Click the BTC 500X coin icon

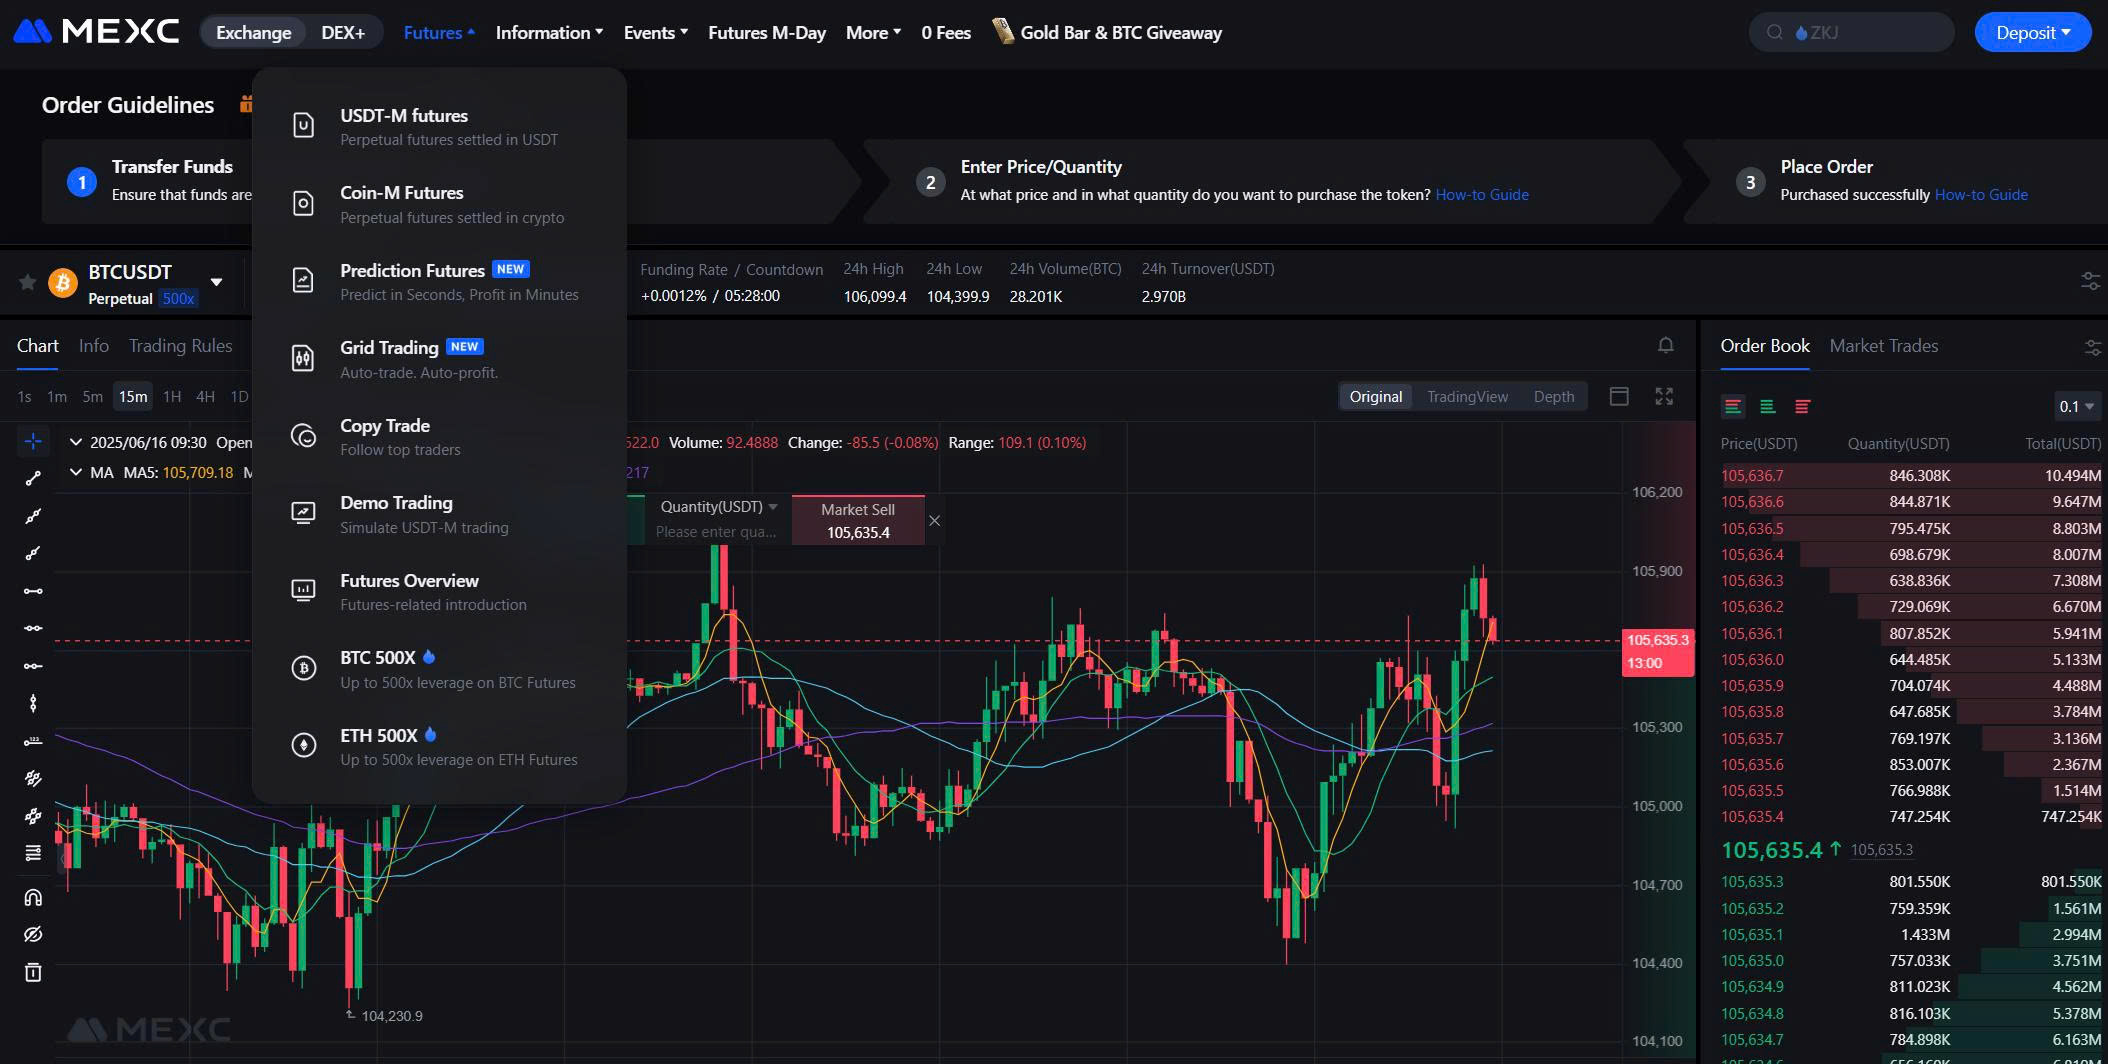[x=303, y=668]
